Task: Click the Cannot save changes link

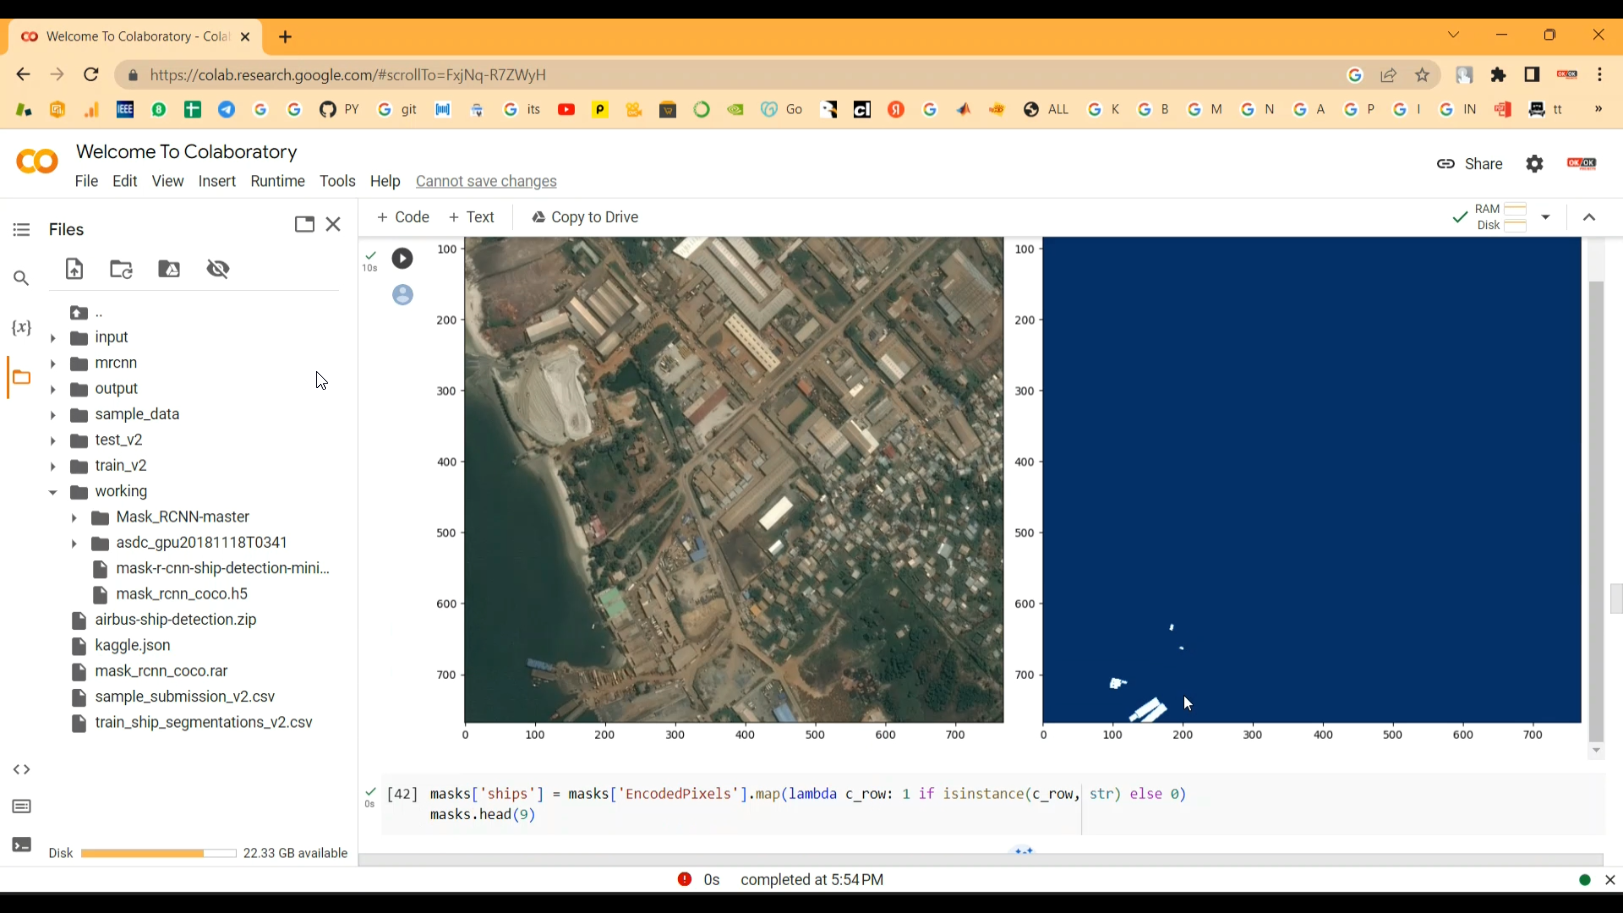Action: click(486, 181)
